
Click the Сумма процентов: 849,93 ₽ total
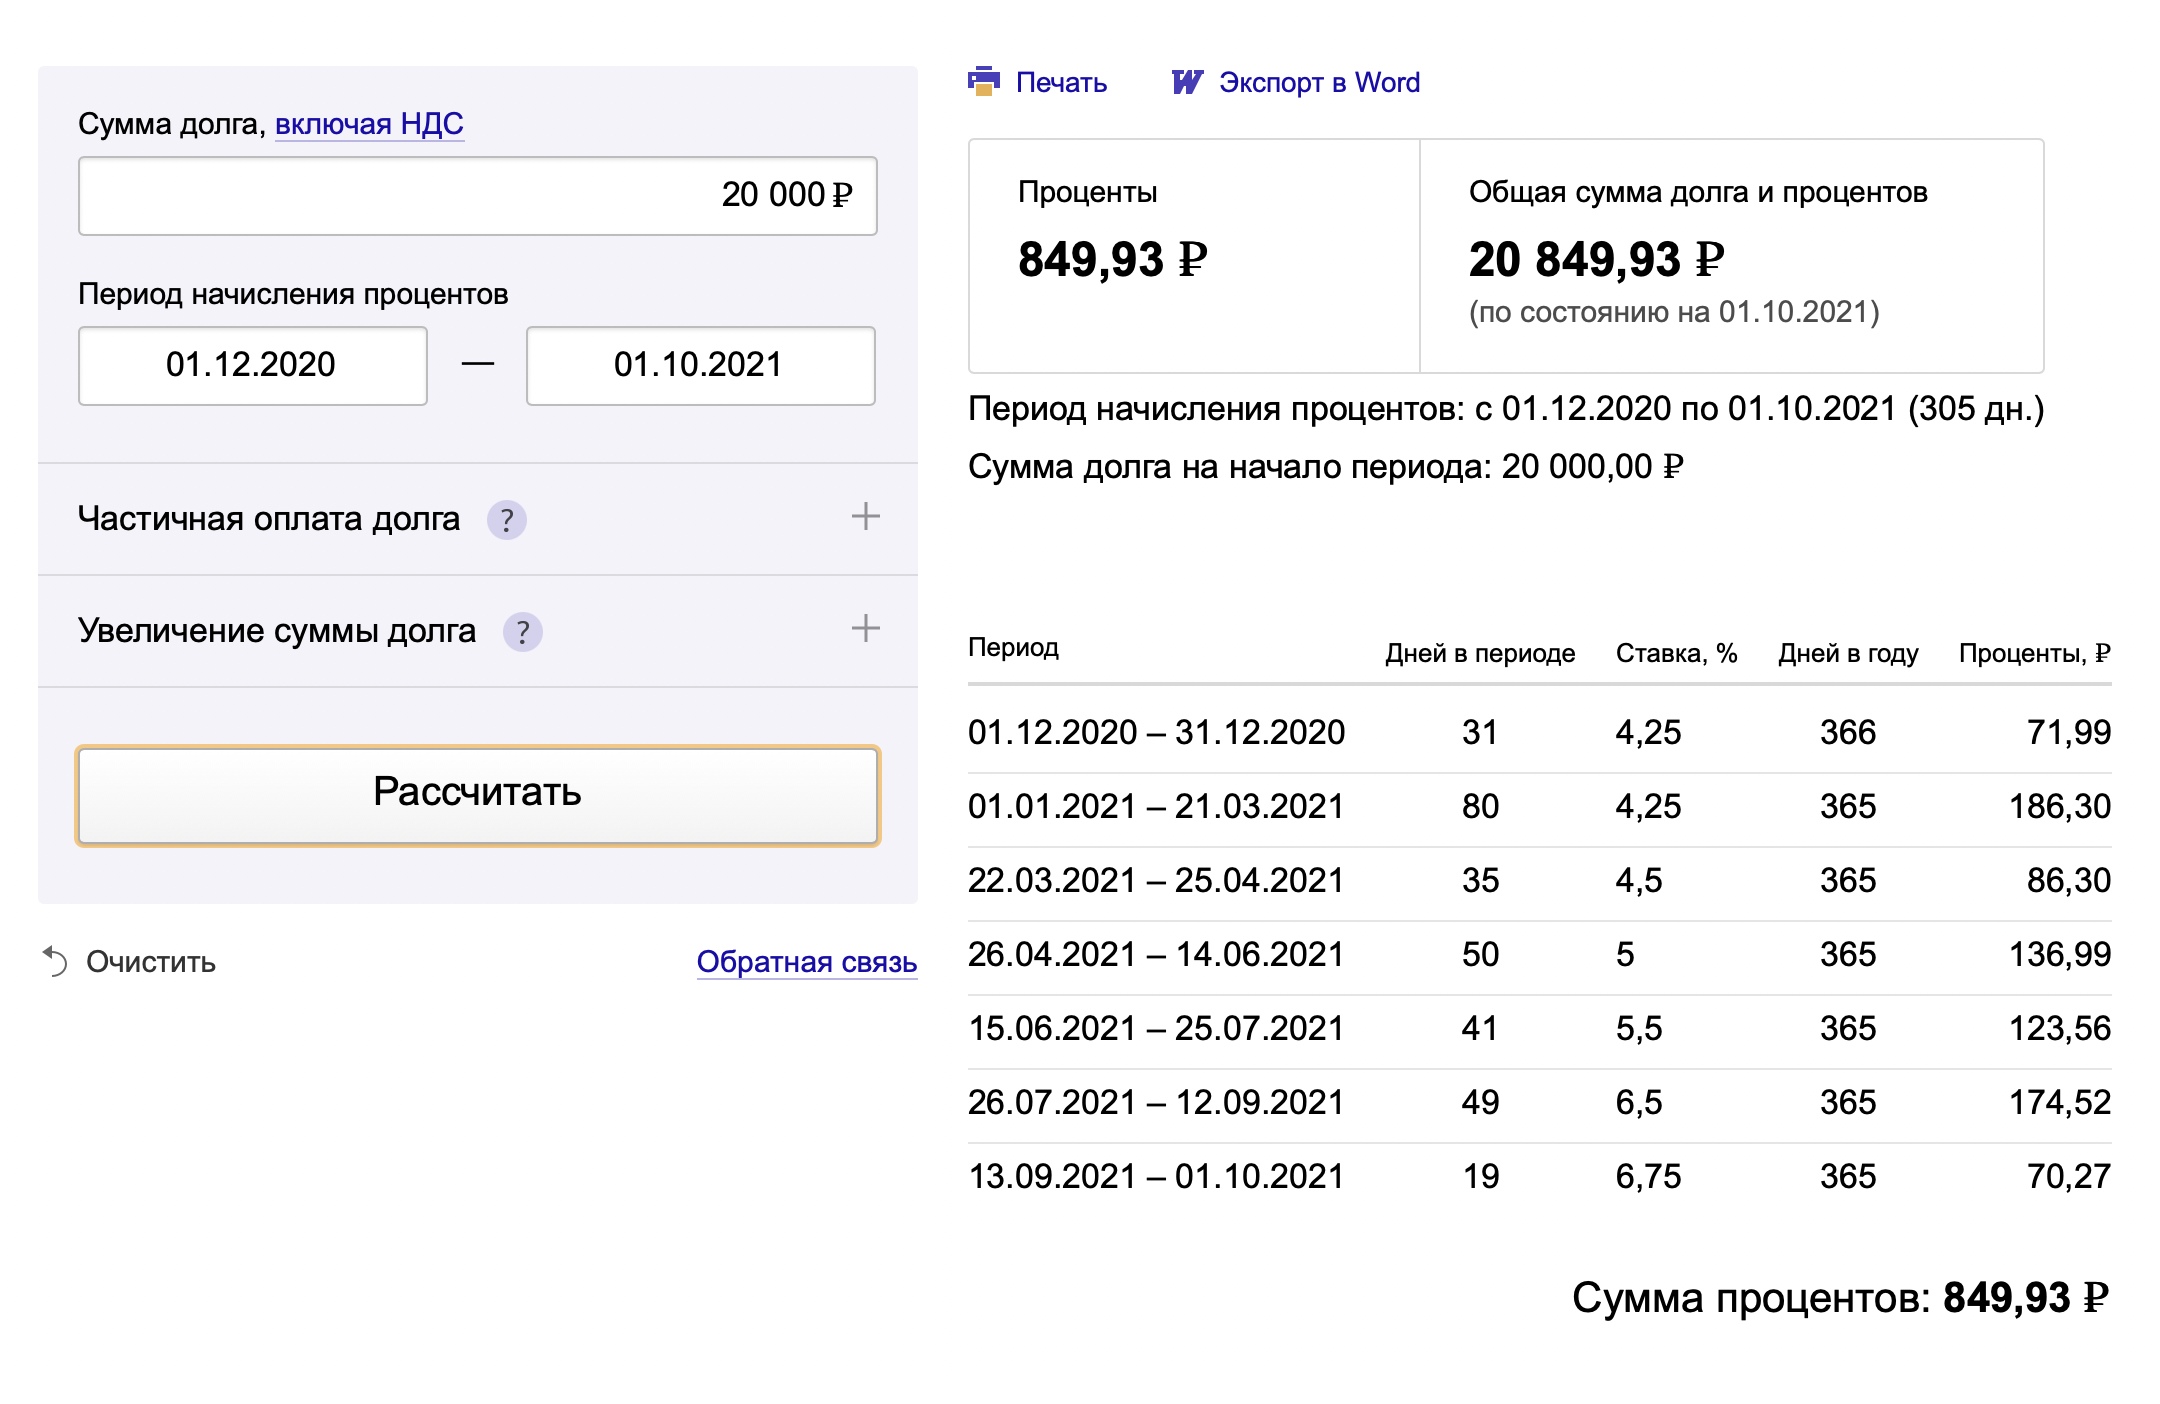coord(1840,1298)
